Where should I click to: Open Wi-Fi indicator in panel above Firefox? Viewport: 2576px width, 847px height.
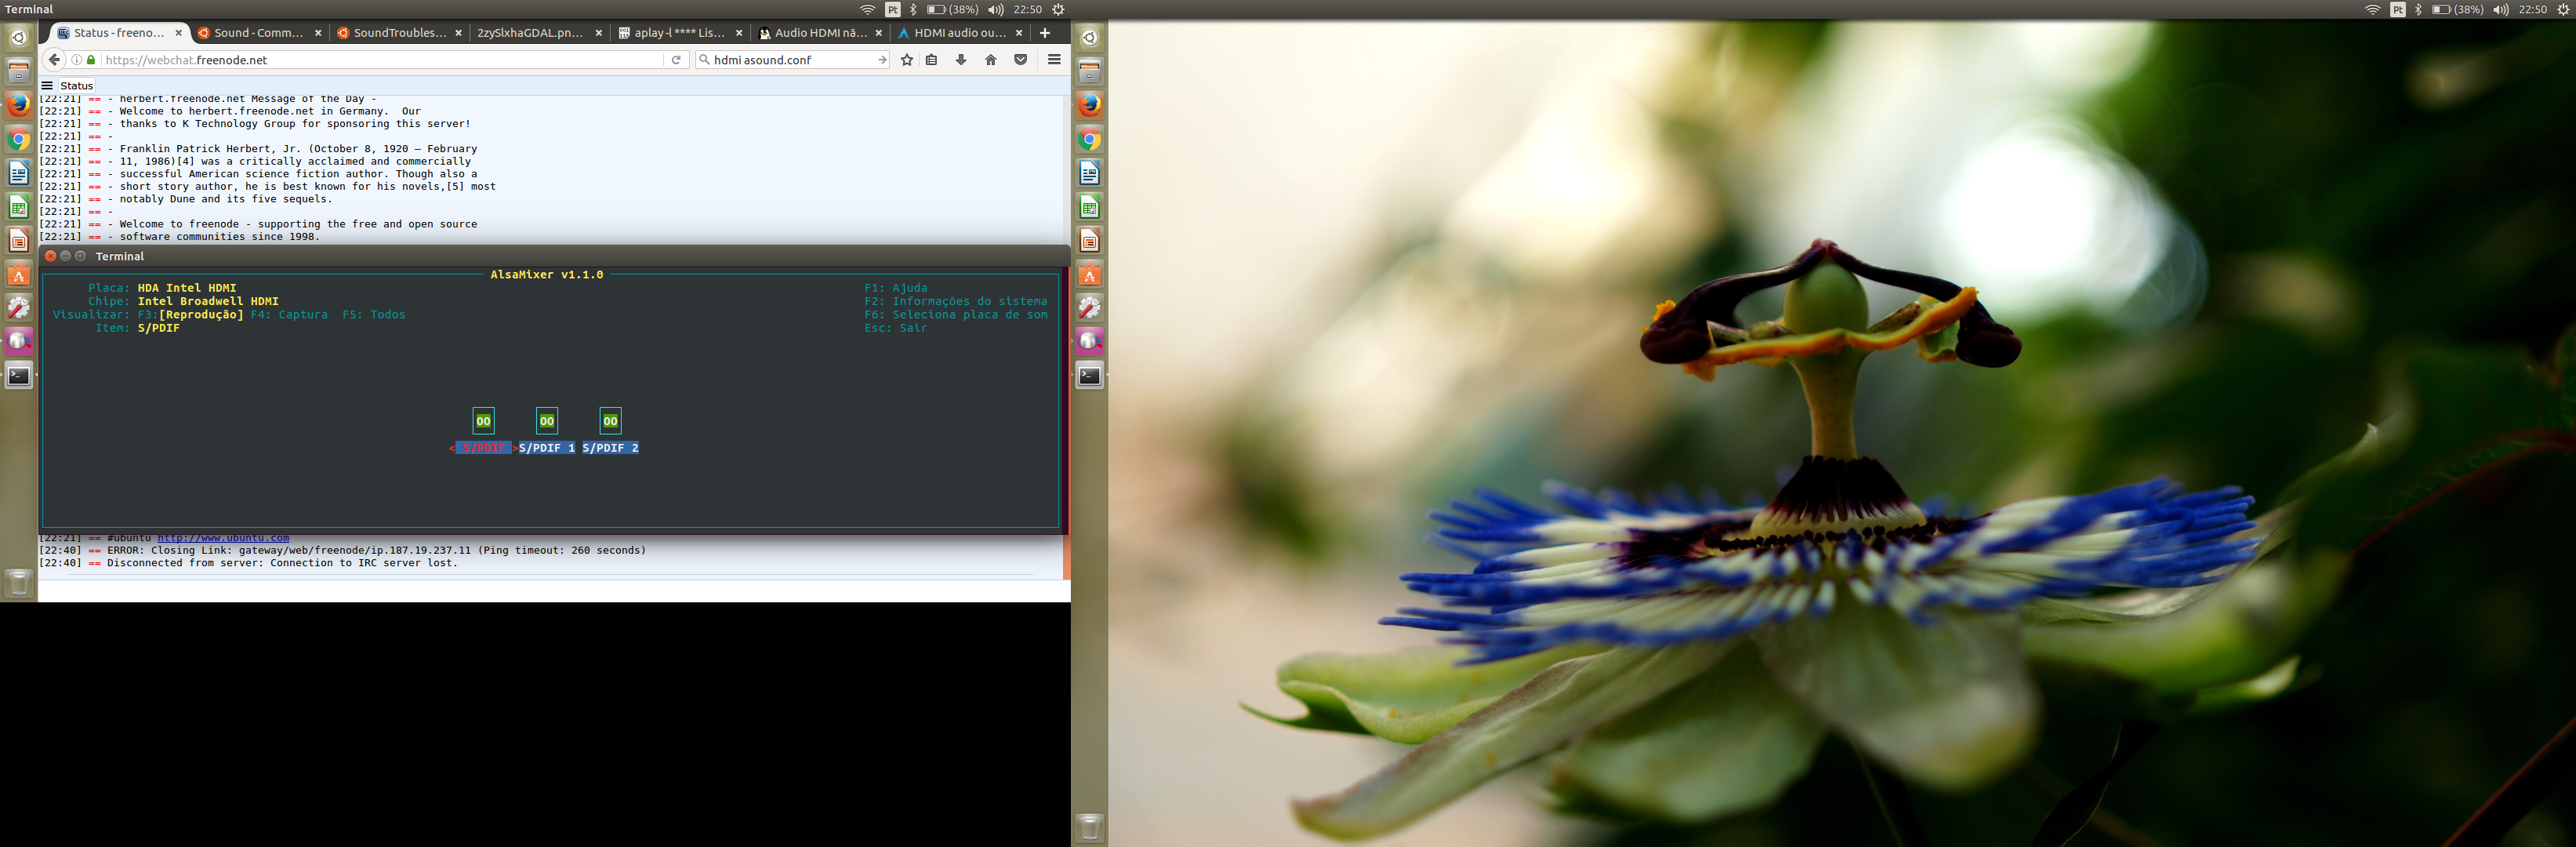(x=868, y=9)
